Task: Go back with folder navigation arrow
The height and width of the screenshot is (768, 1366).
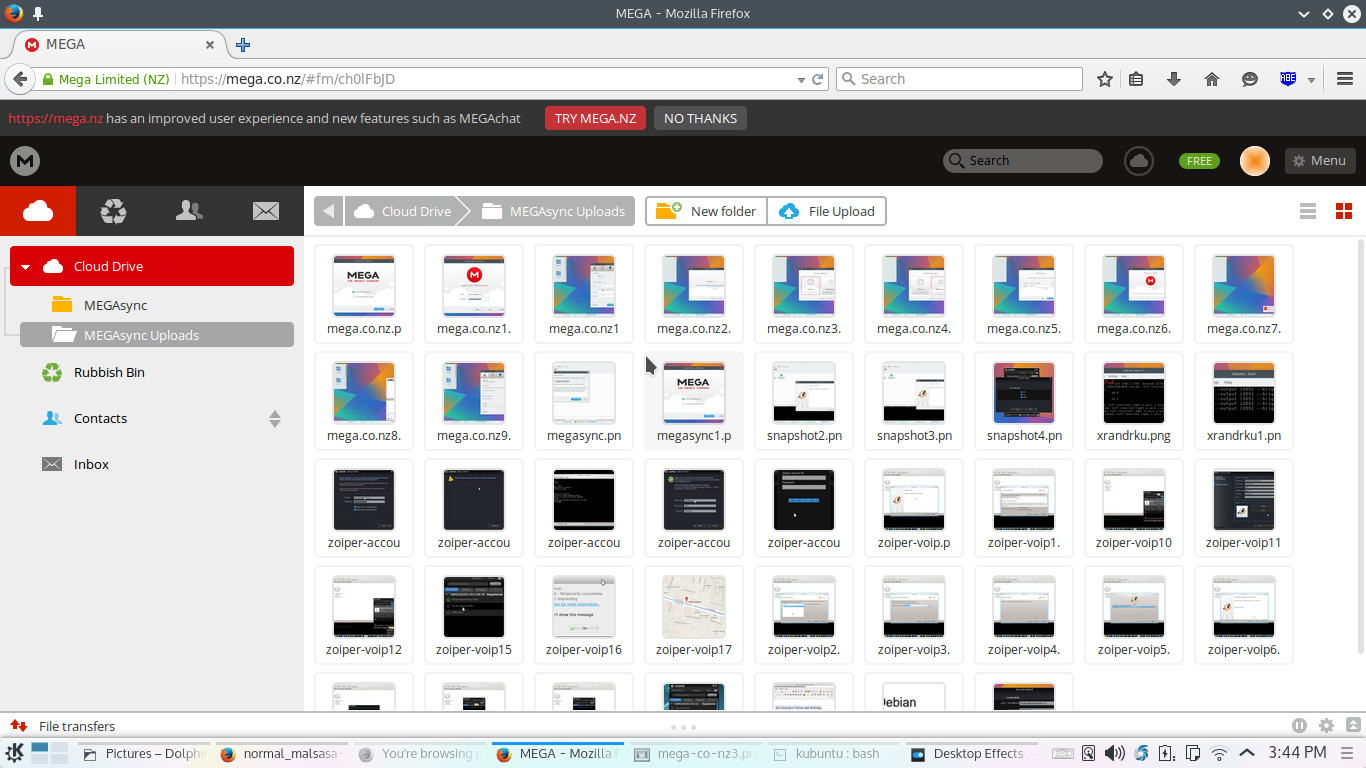Action: (x=329, y=211)
